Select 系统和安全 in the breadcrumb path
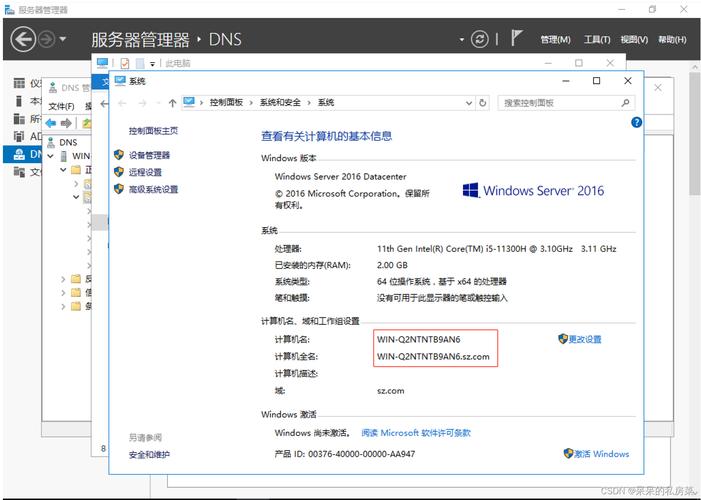701x500 pixels. [x=279, y=103]
